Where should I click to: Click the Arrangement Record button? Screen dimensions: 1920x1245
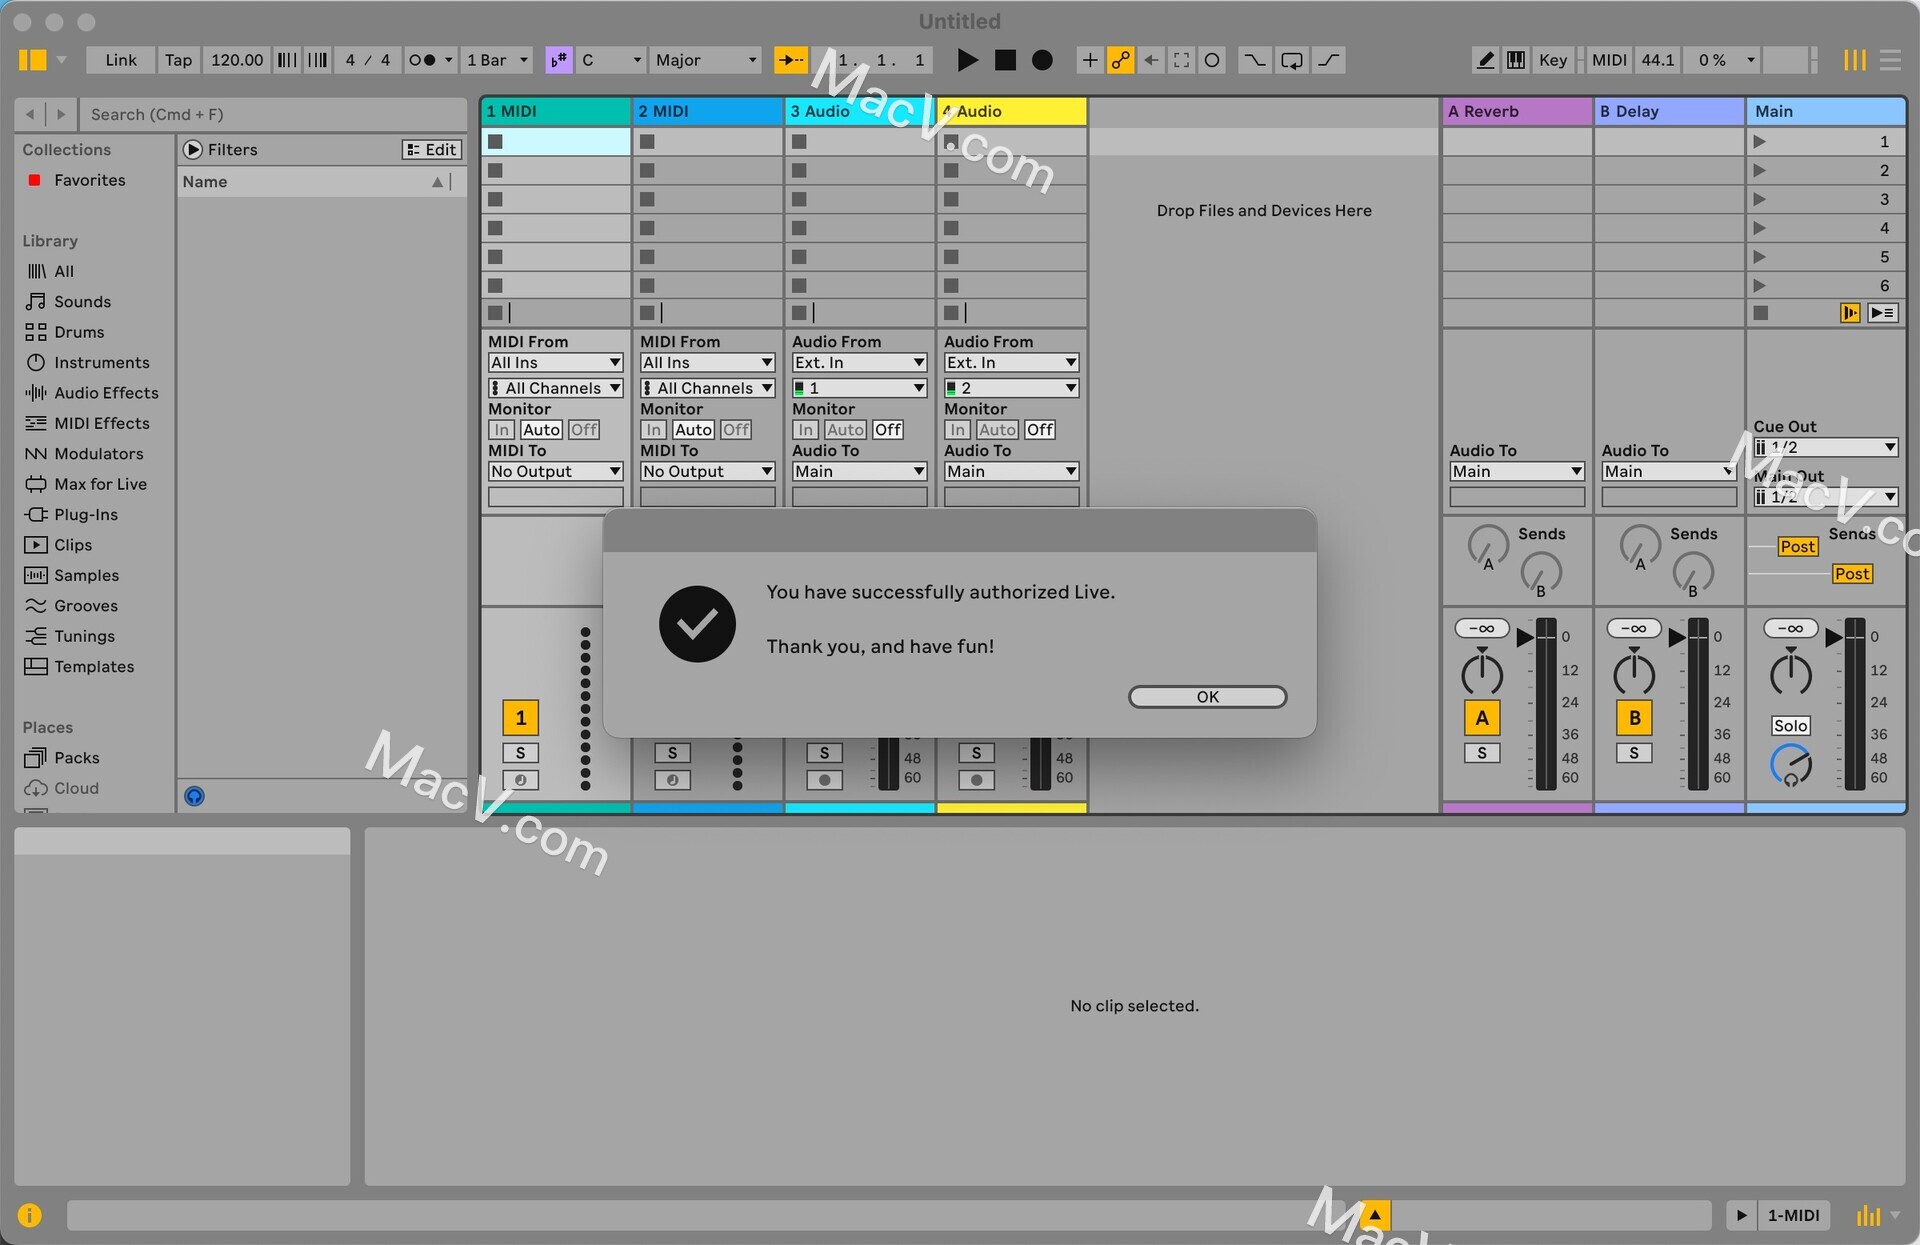[1042, 60]
